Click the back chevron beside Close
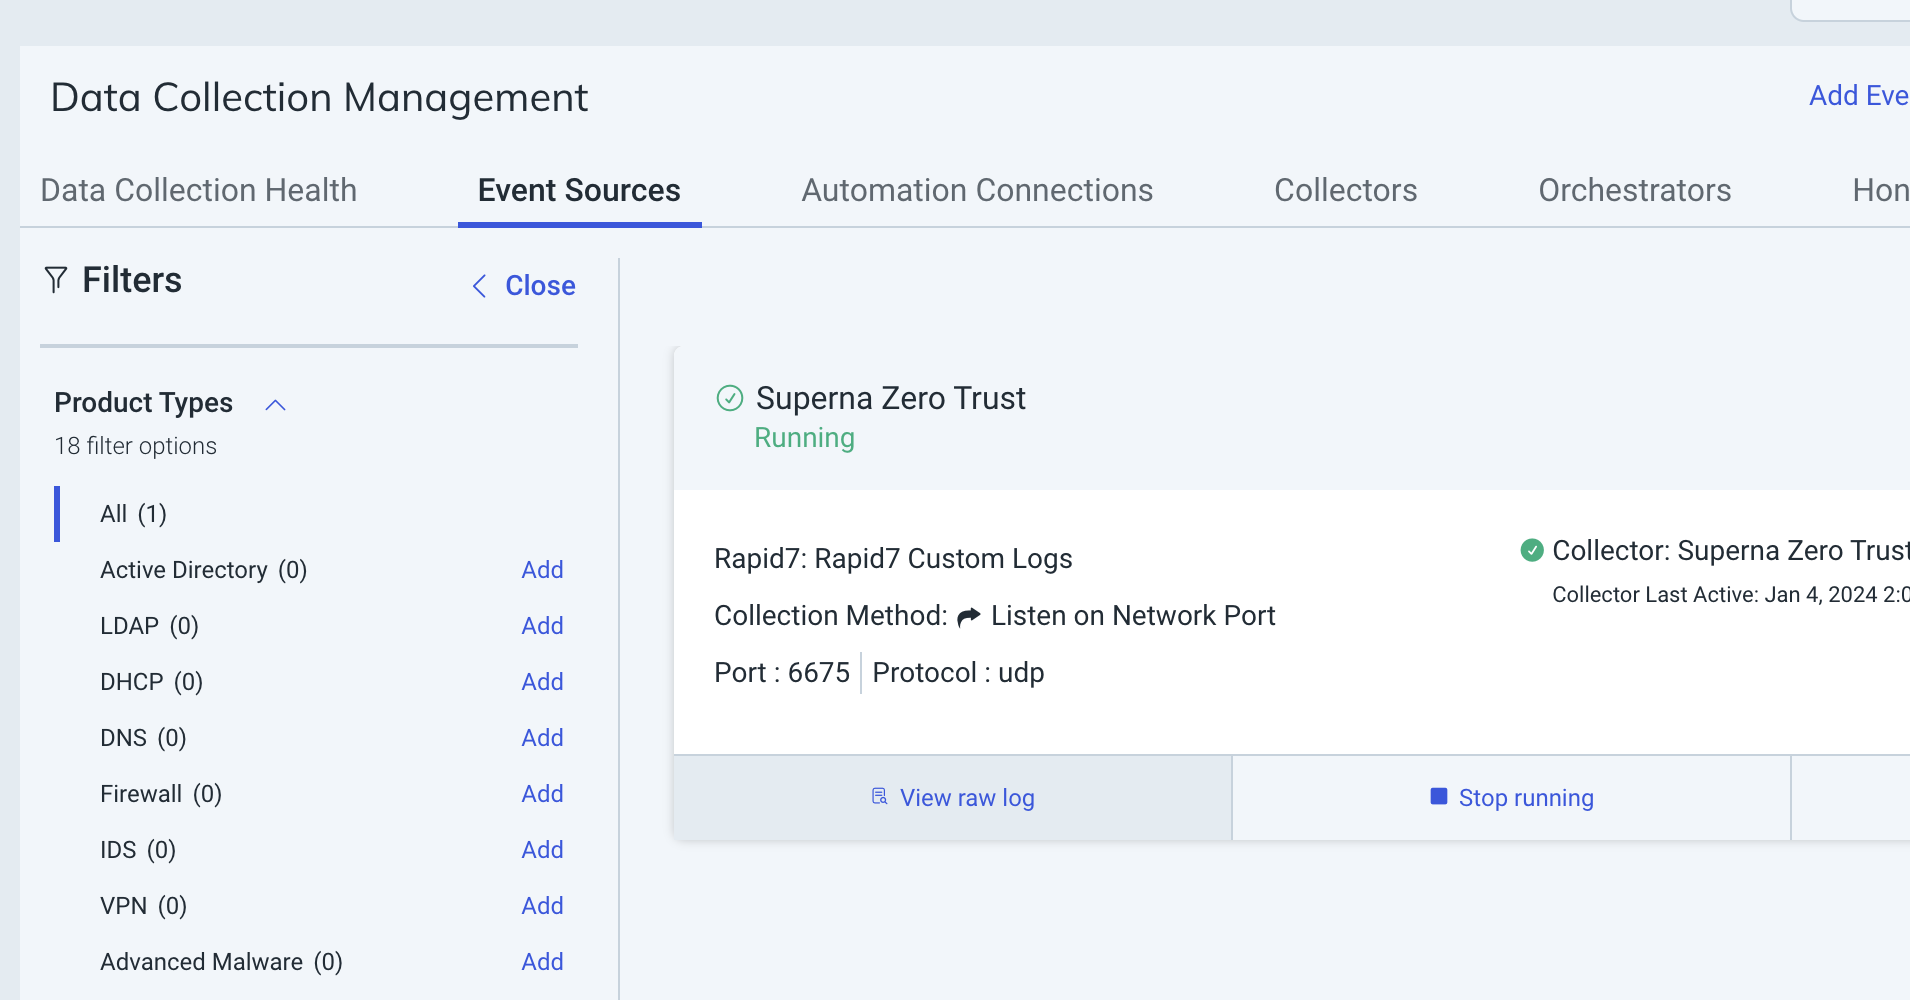Viewport: 1910px width, 1000px height. (x=479, y=286)
